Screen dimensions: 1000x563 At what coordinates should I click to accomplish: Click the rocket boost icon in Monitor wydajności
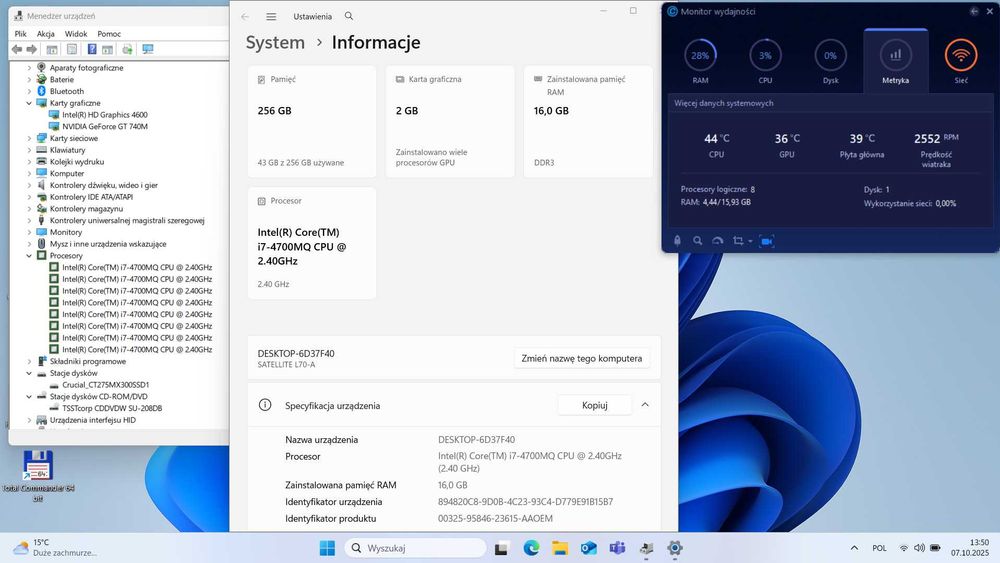click(677, 240)
